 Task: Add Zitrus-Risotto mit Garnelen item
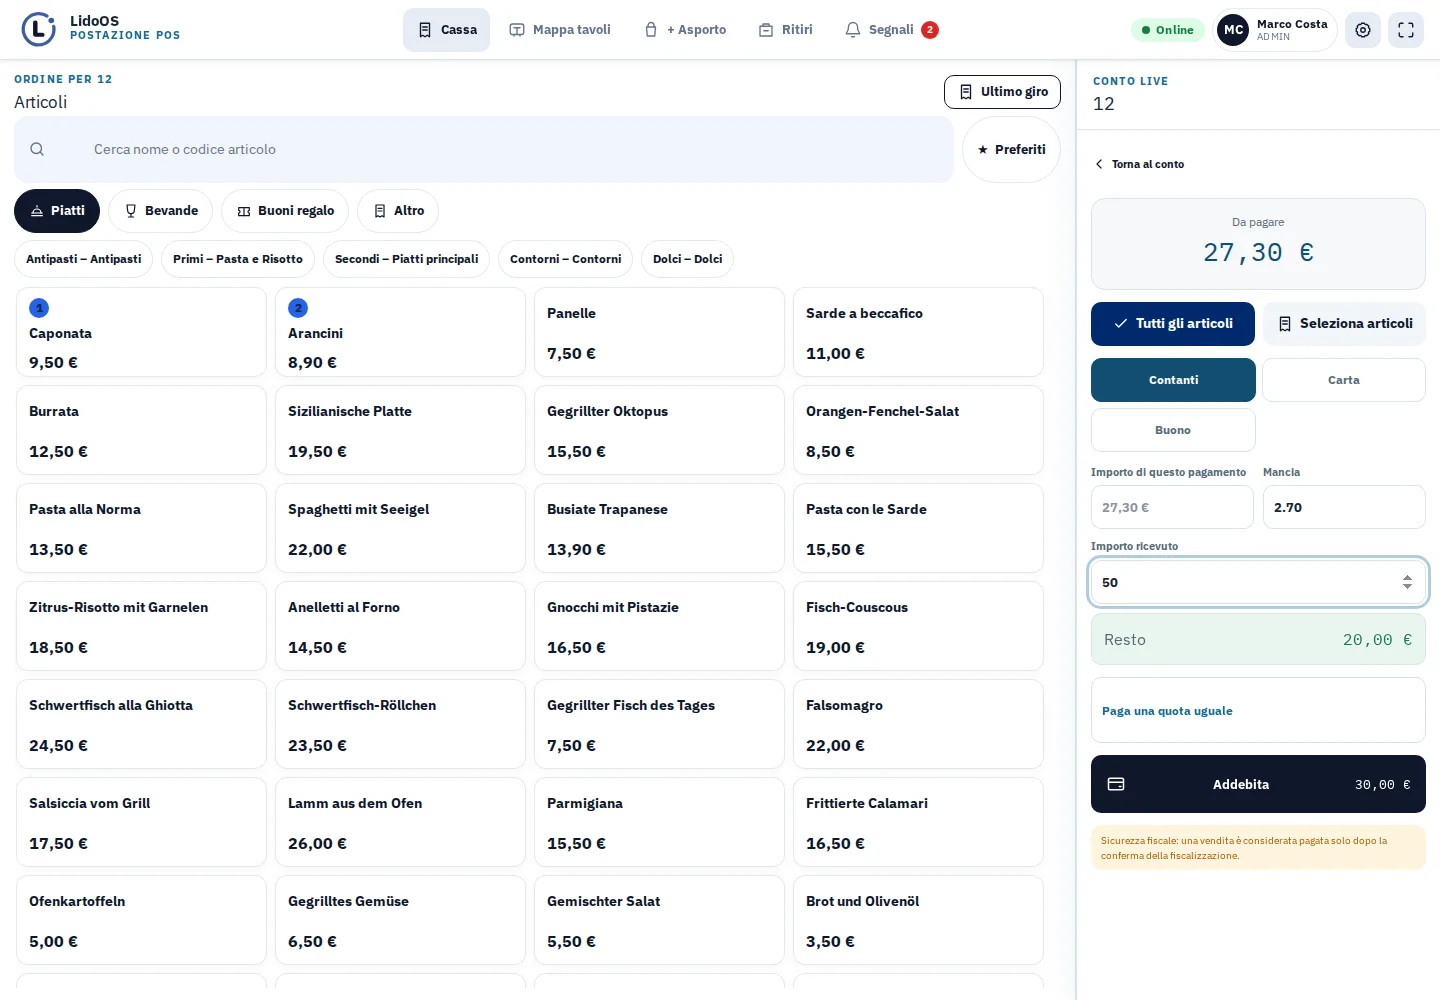click(141, 626)
